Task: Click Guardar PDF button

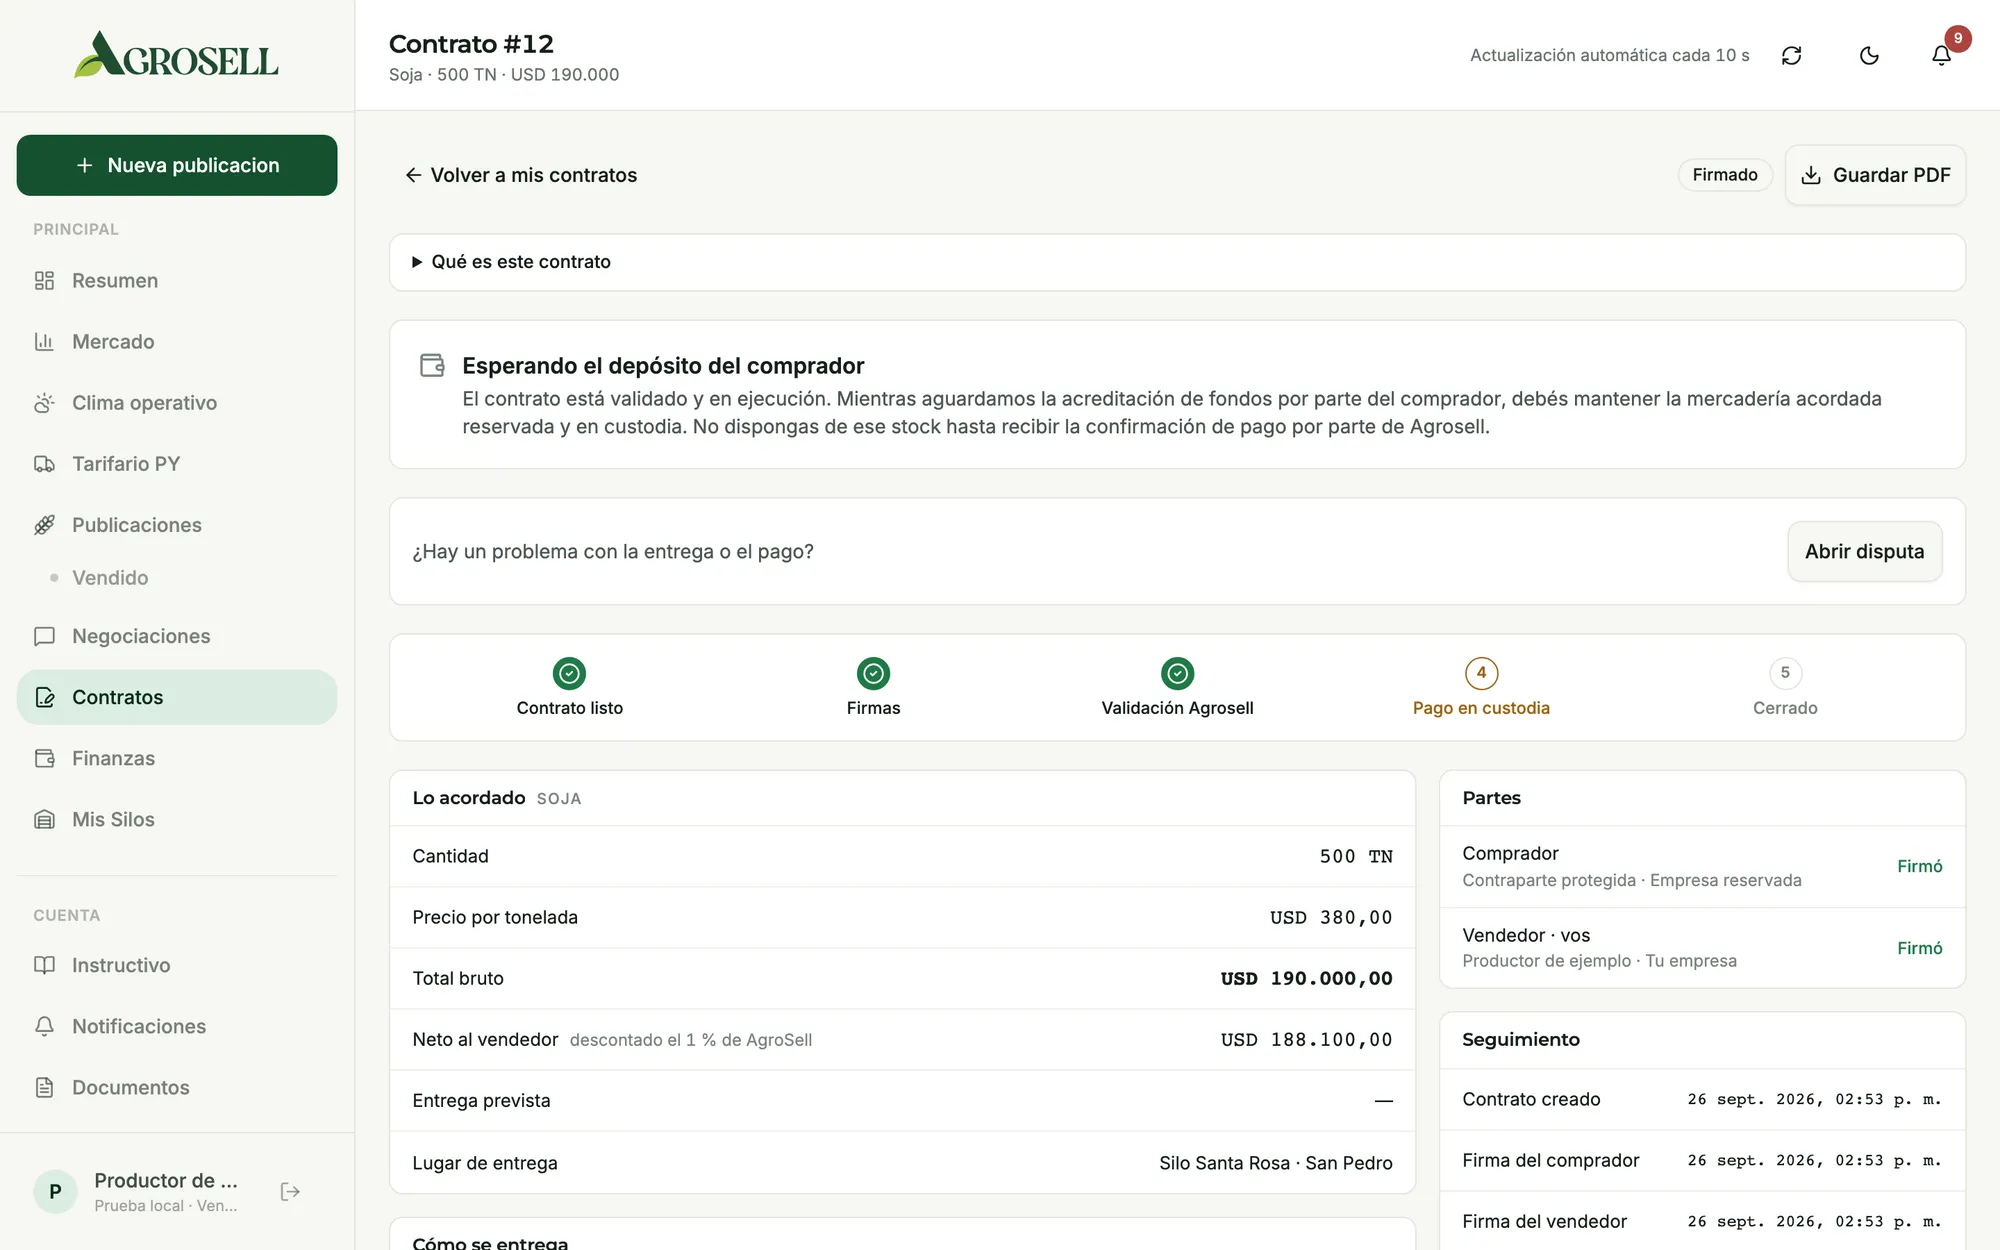Action: [x=1875, y=175]
